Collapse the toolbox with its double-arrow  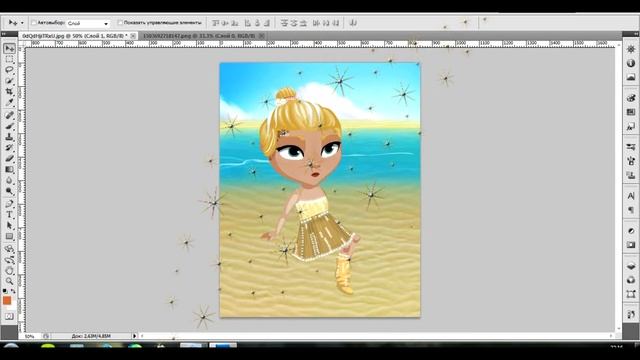pos(4,33)
